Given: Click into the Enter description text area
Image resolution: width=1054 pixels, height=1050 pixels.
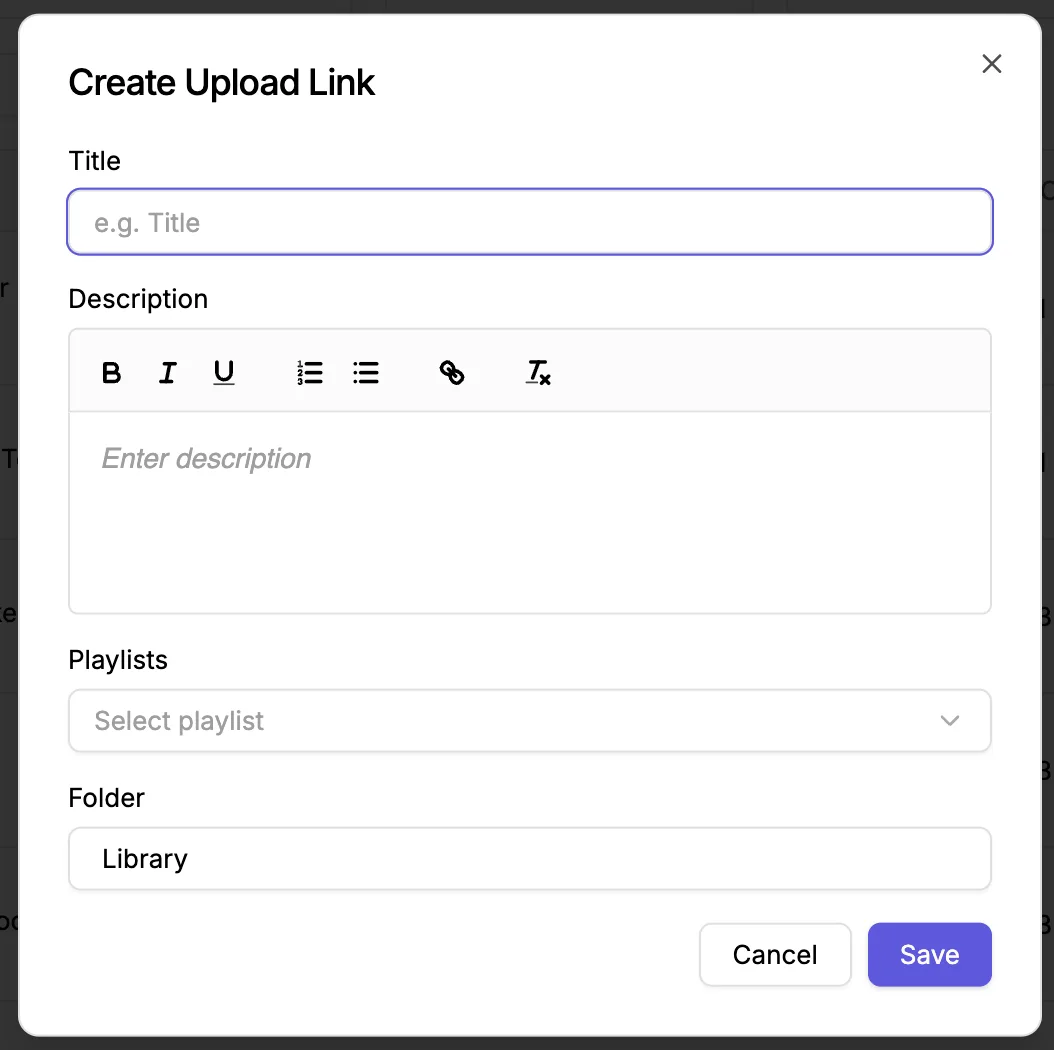Looking at the screenshot, I should pyautogui.click(x=530, y=512).
